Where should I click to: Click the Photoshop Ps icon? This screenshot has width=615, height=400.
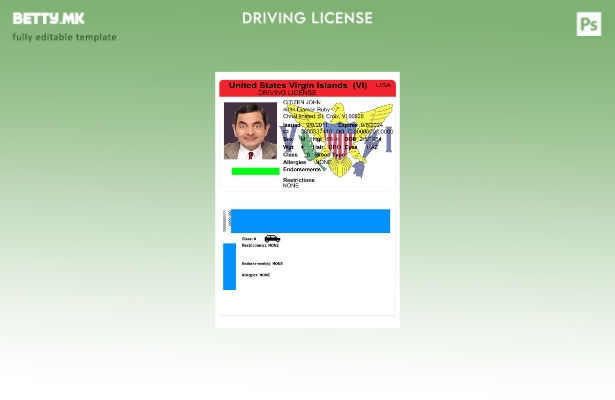[589, 24]
